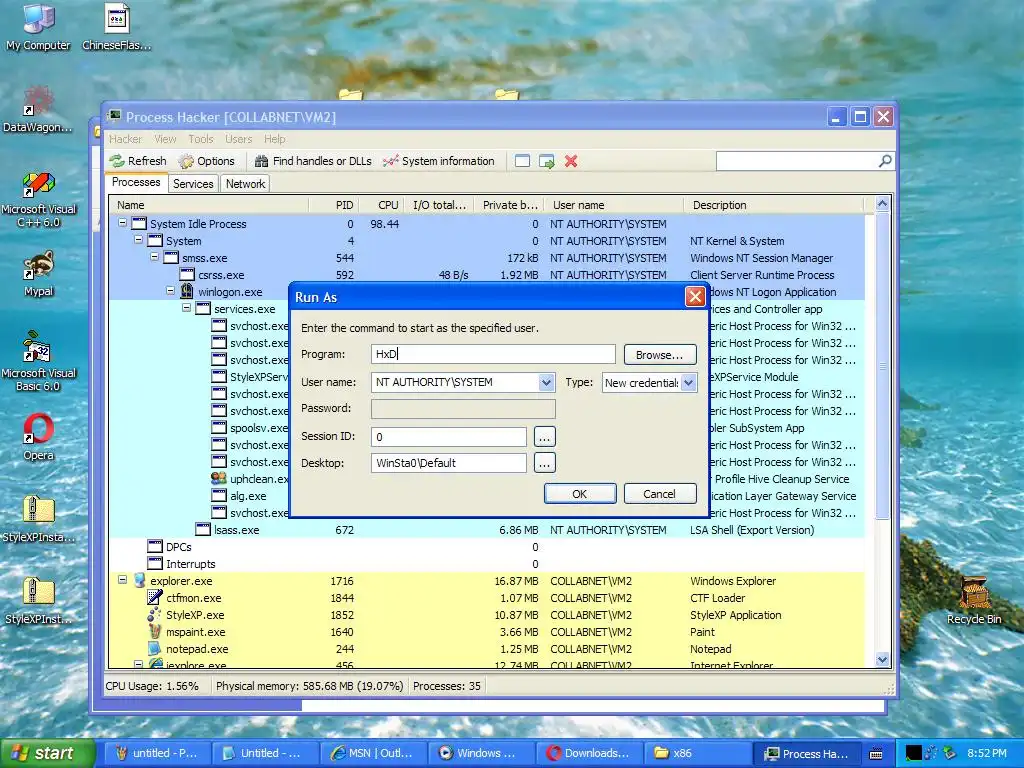Screen dimensions: 1024x768
Task: Select the DataWagon desktop shortcut
Action: 37,109
